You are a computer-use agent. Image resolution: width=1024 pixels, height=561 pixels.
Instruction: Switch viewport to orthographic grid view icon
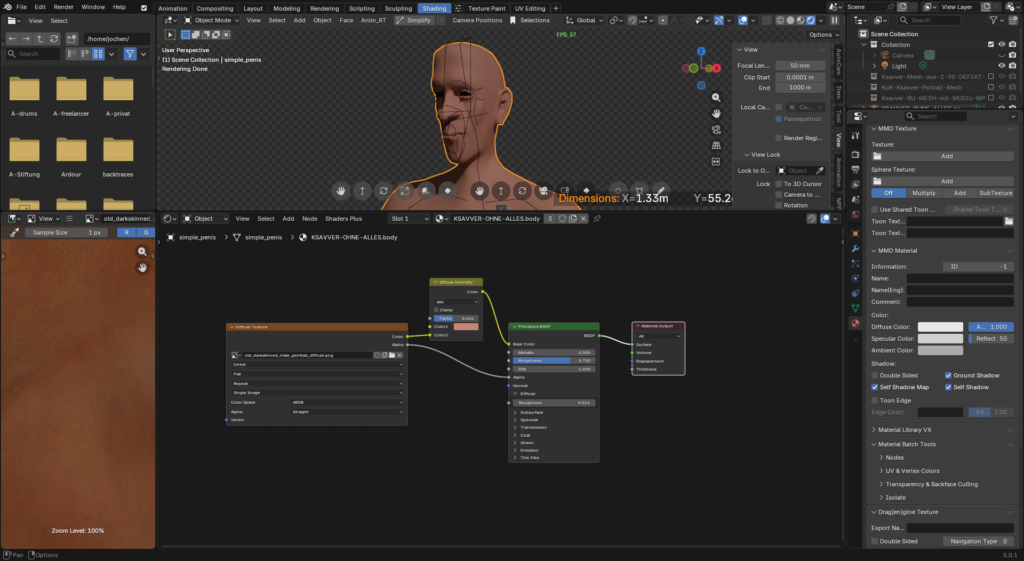tap(716, 145)
